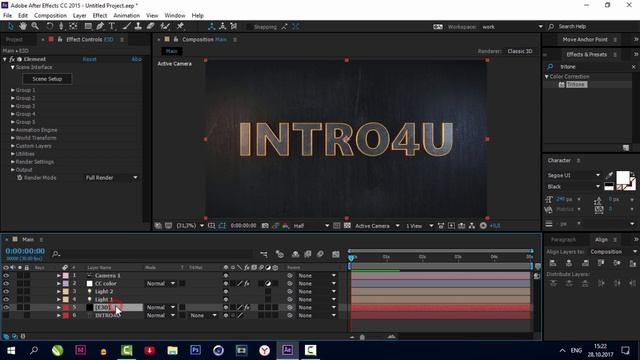The width and height of the screenshot is (640, 360).
Task: Open the Composition menu
Action: (50, 16)
